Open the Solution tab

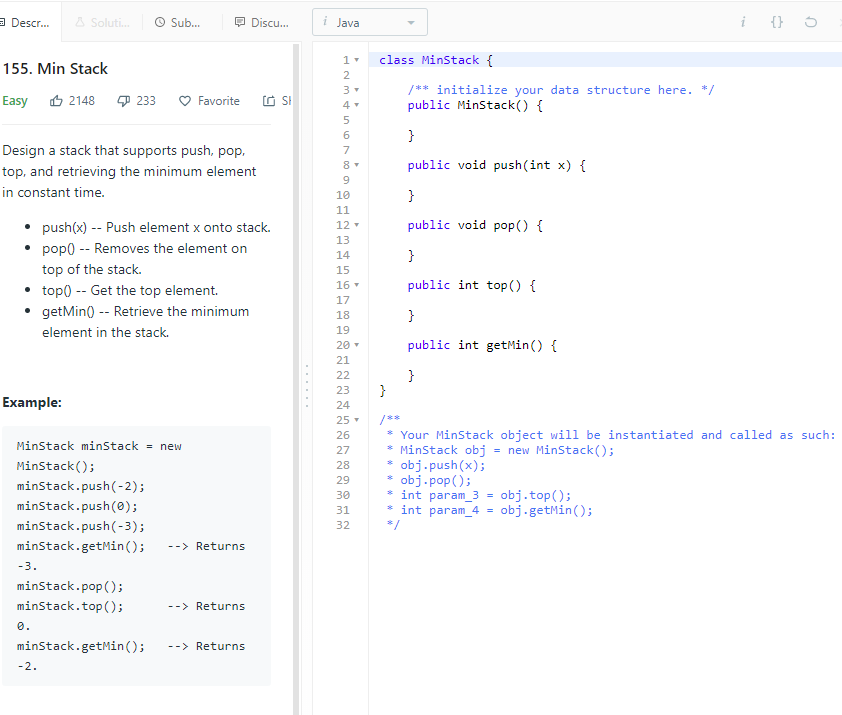point(103,23)
